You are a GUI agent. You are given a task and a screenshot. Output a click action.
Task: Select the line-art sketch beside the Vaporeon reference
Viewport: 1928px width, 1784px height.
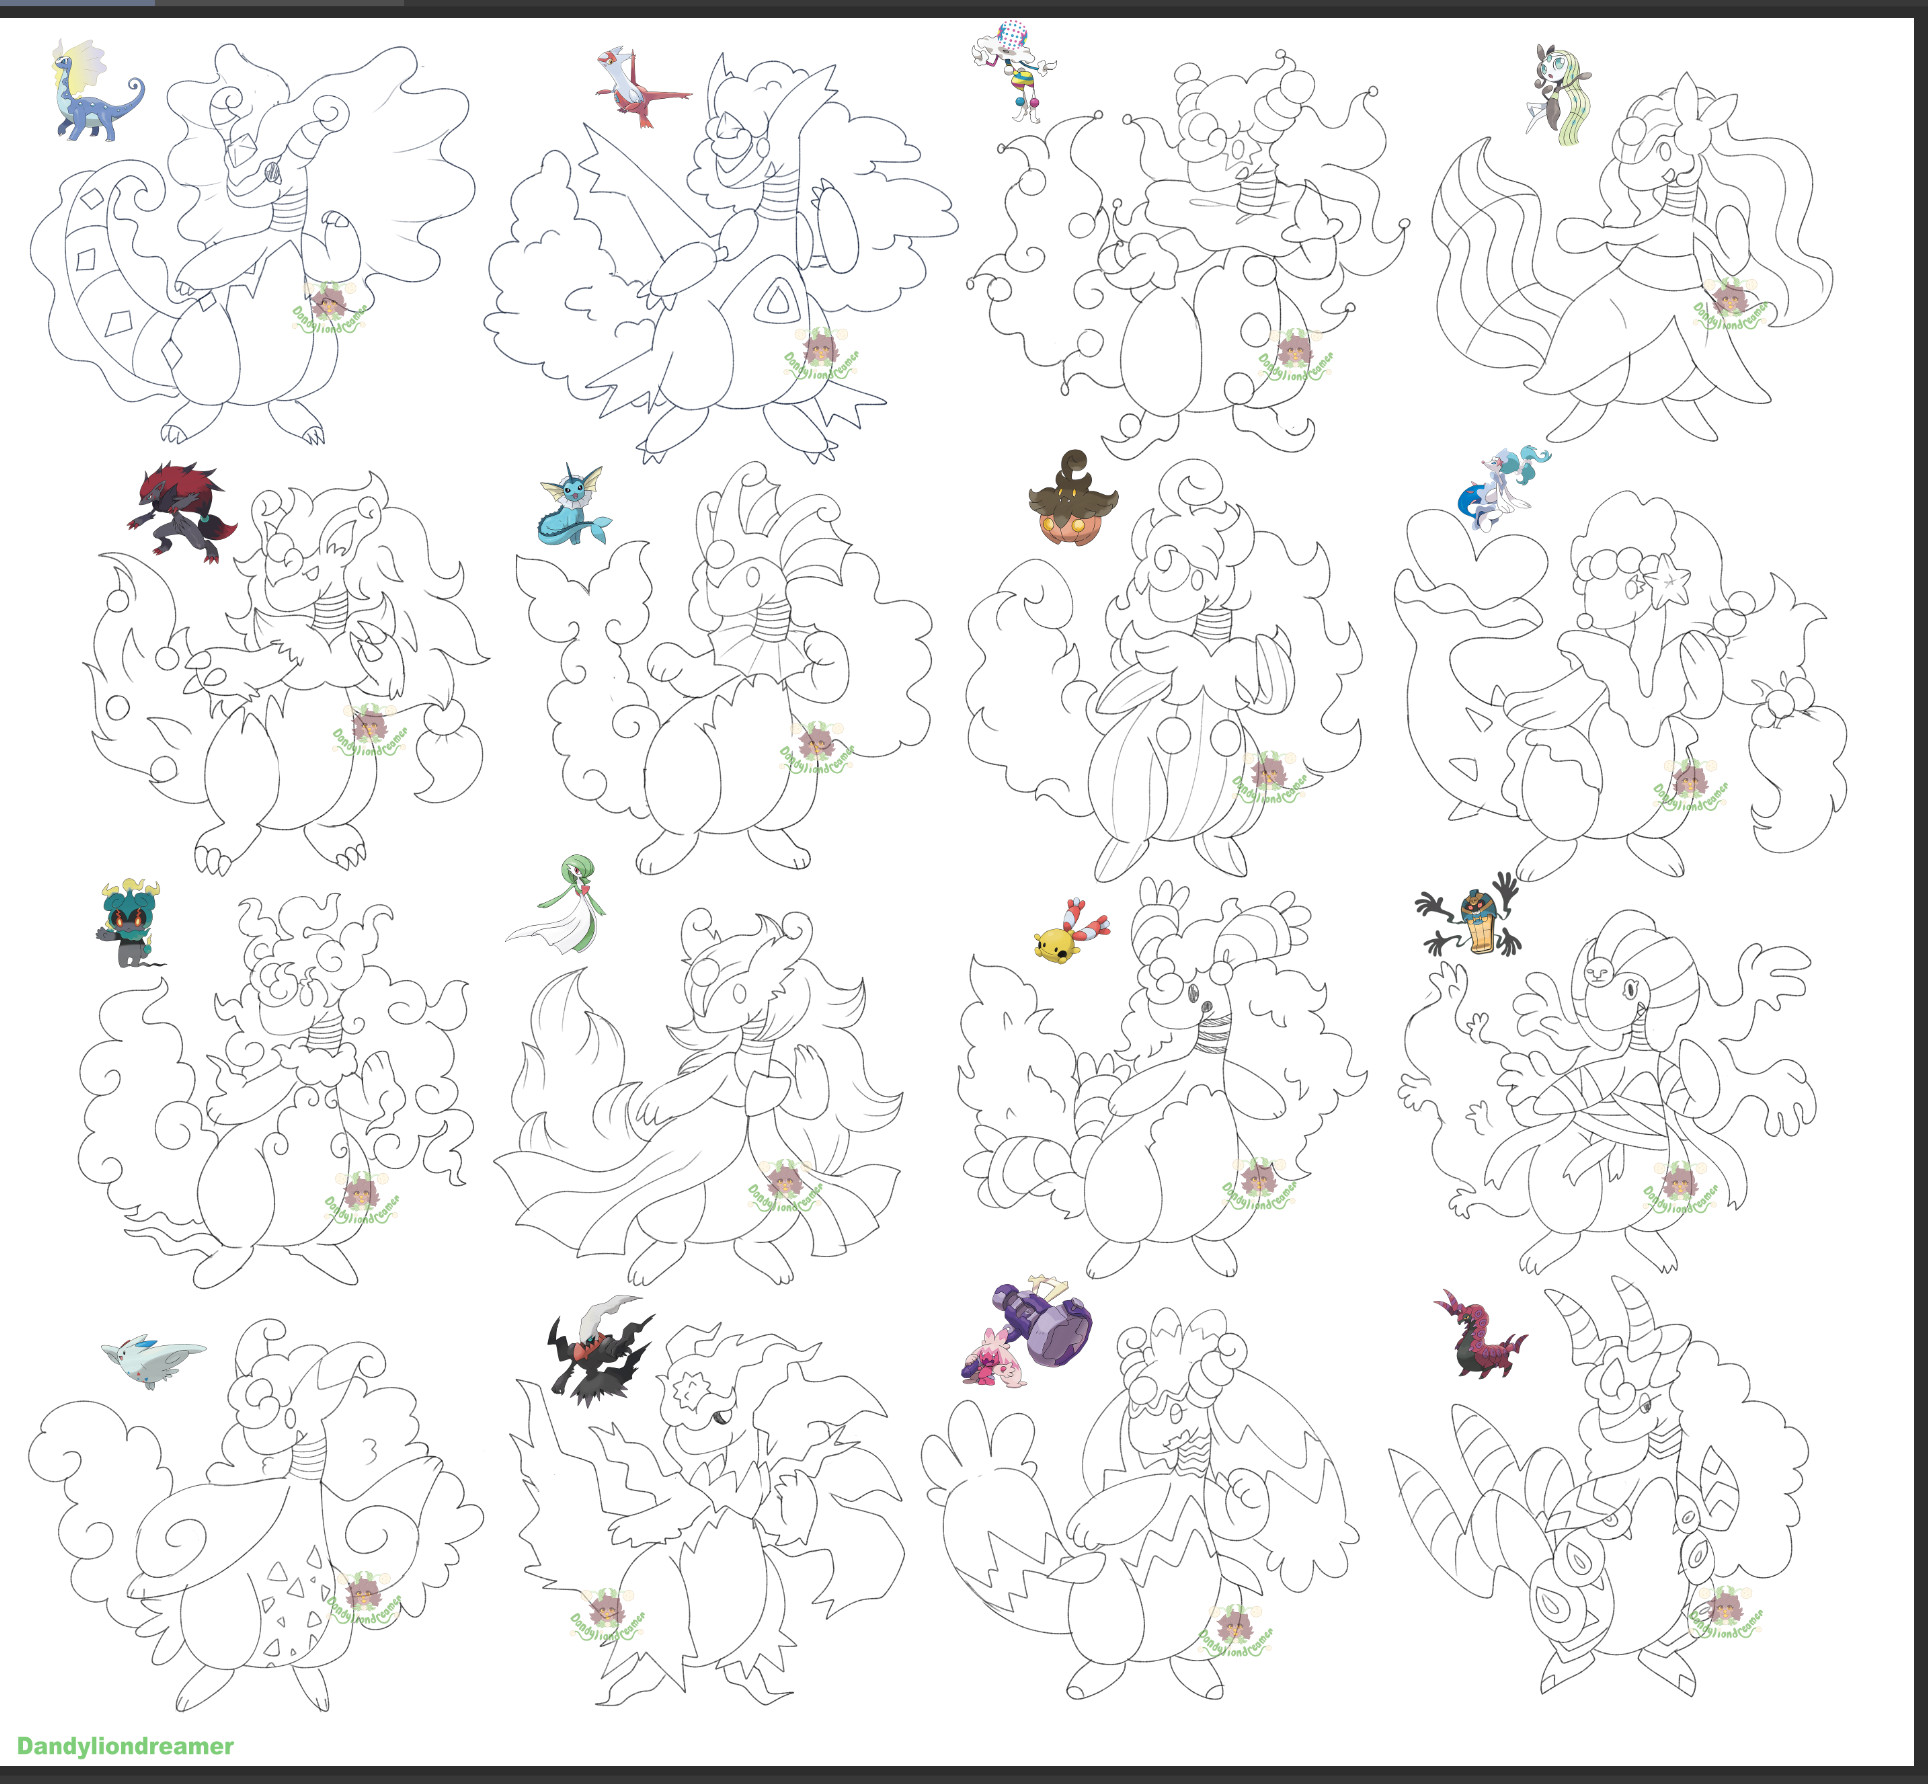724,667
